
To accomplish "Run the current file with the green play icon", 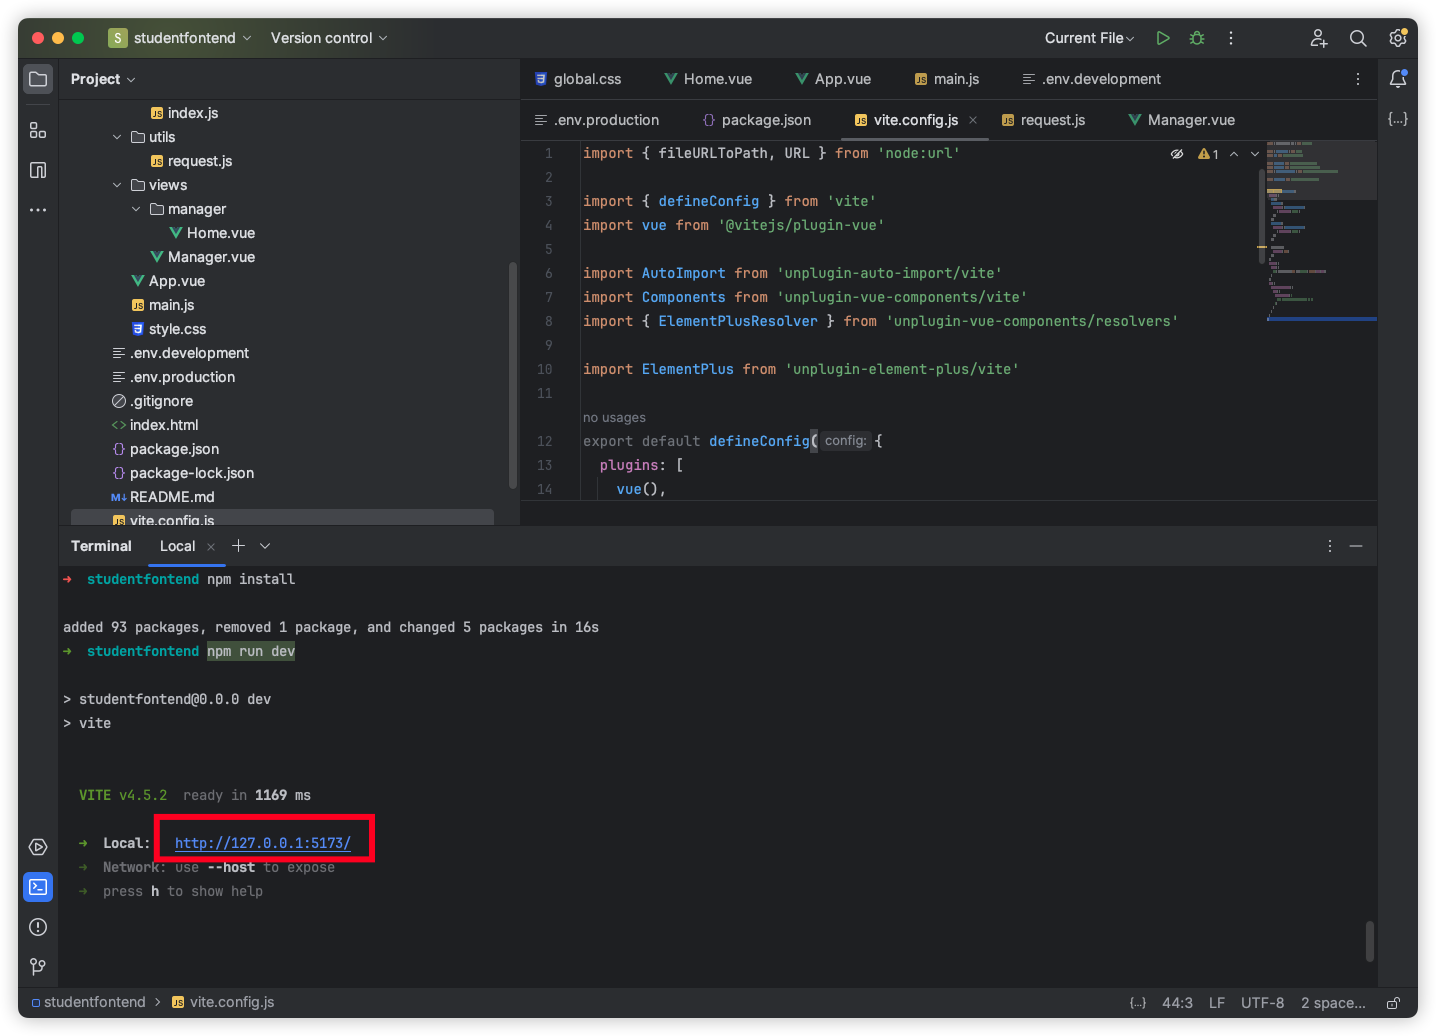I will pyautogui.click(x=1162, y=38).
